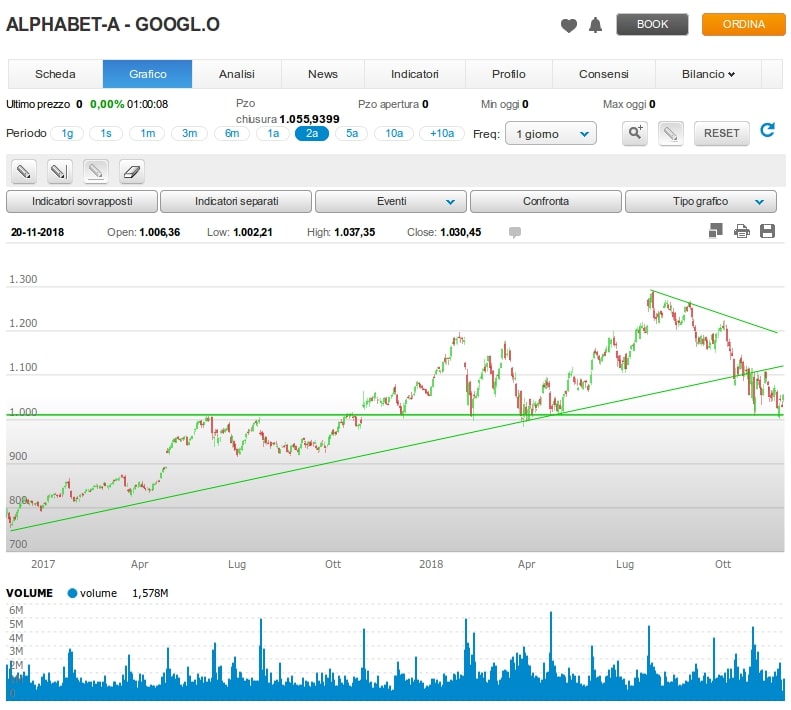
Task: Select the eraser tool
Action: click(132, 172)
